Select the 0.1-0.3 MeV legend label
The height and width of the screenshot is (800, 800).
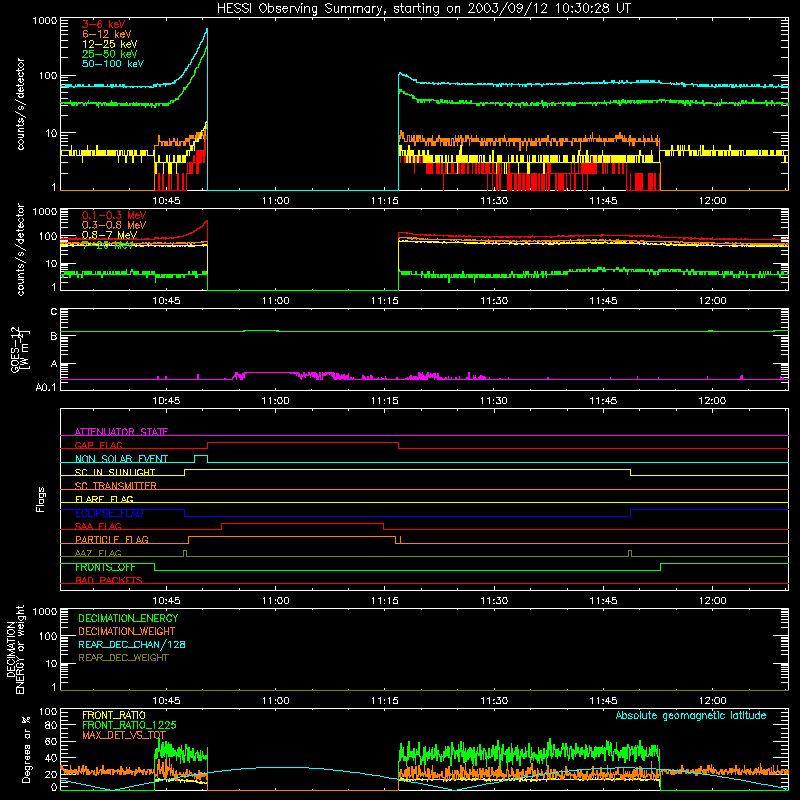coord(114,215)
